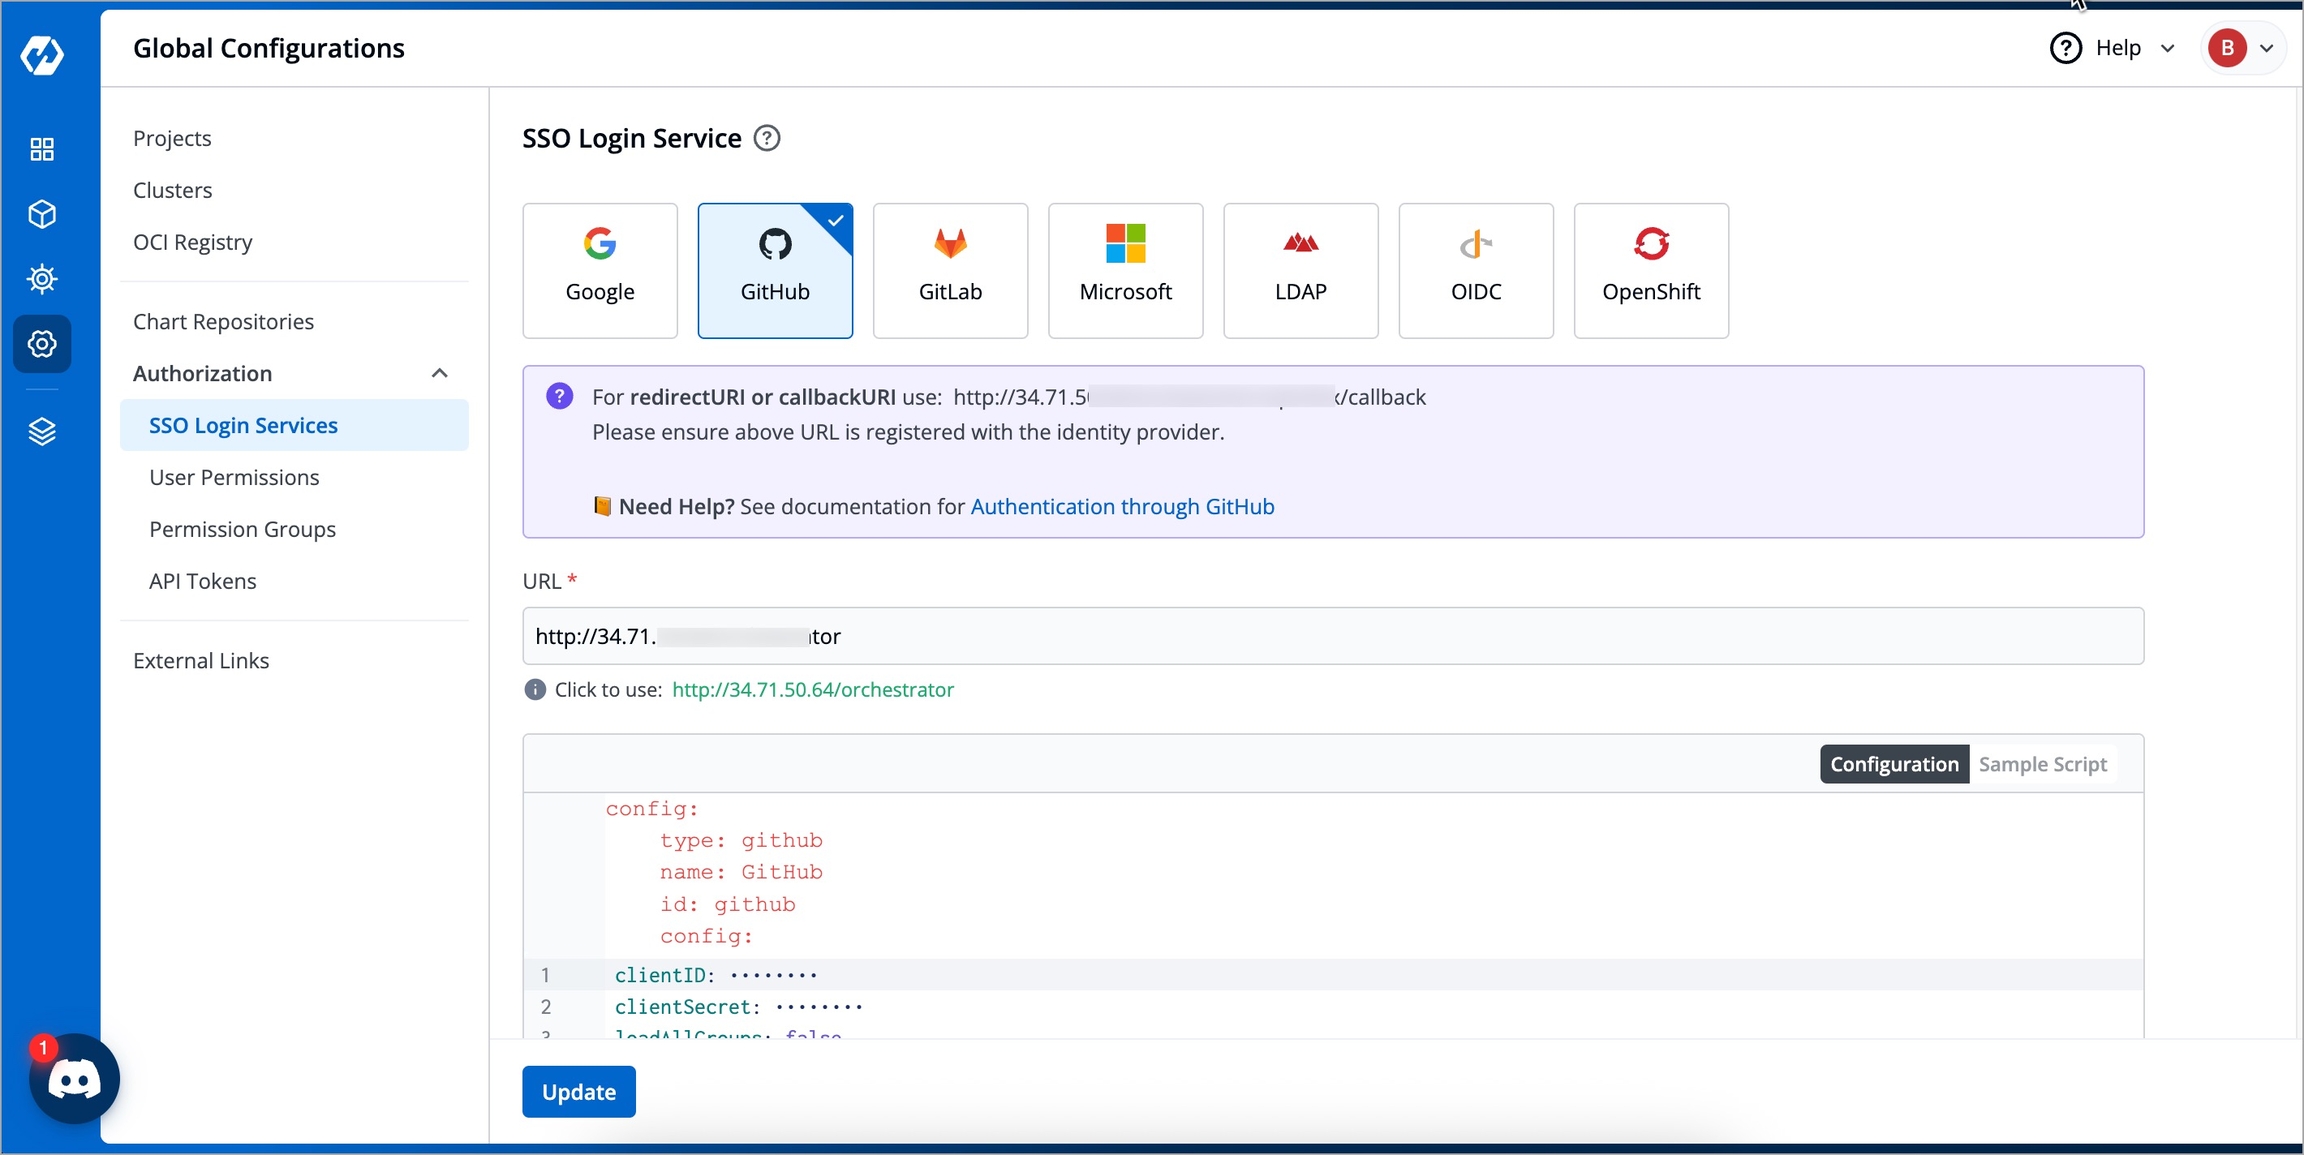Expand the user profile B dropdown
The height and width of the screenshot is (1155, 2304).
[2242, 48]
